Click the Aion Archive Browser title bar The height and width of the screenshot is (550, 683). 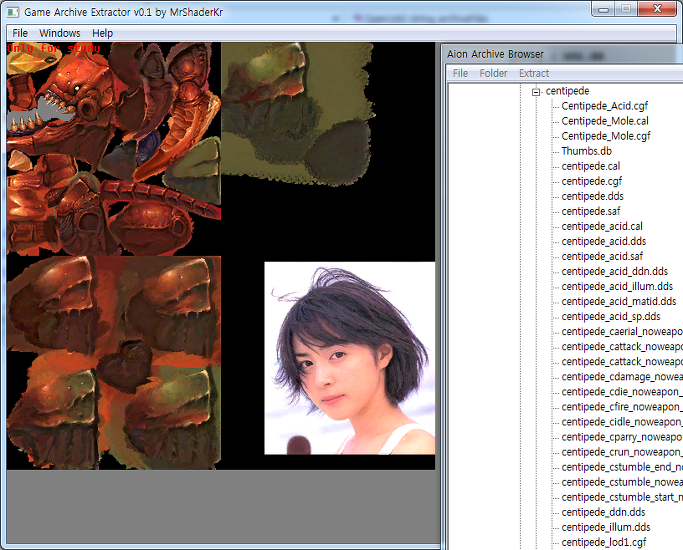(562, 54)
